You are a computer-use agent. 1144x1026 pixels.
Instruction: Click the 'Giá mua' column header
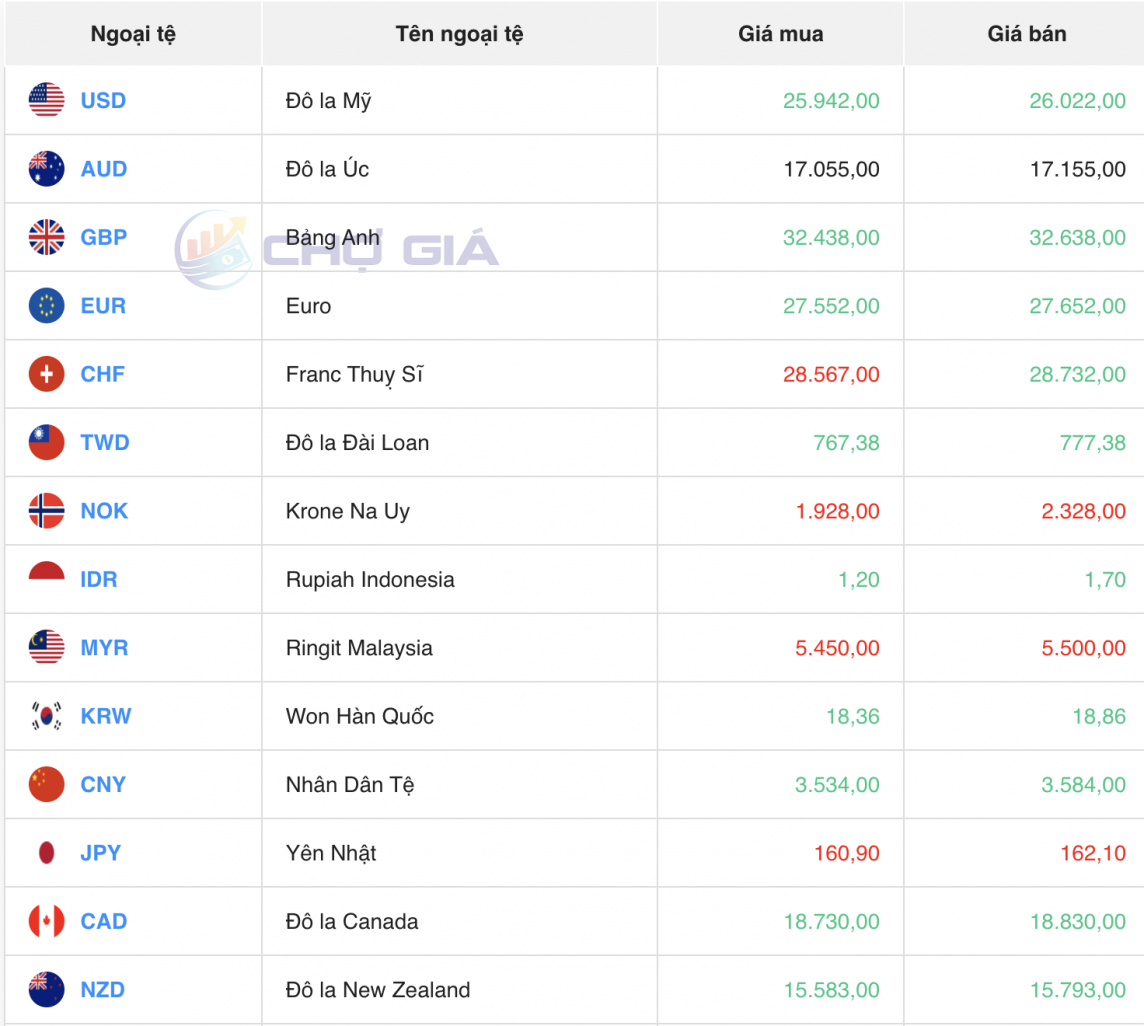[x=781, y=33]
